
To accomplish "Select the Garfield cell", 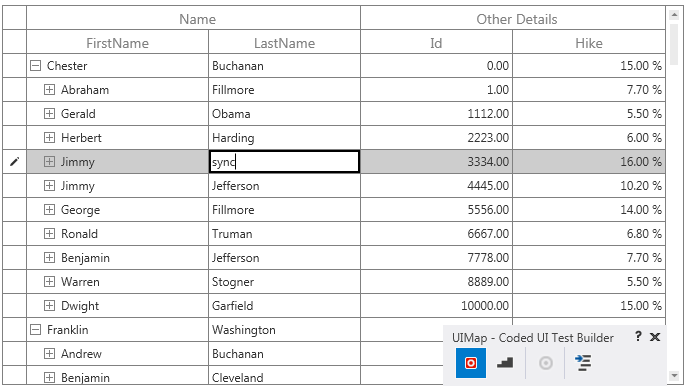I will pyautogui.click(x=284, y=306).
